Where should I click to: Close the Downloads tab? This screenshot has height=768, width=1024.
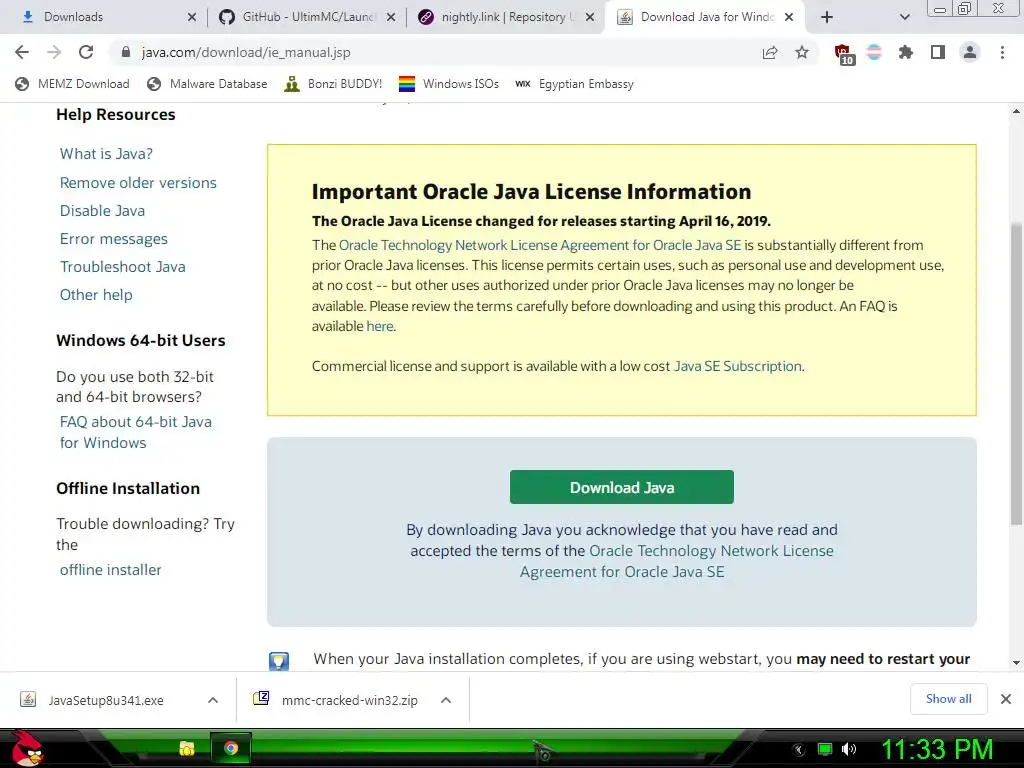click(x=191, y=17)
